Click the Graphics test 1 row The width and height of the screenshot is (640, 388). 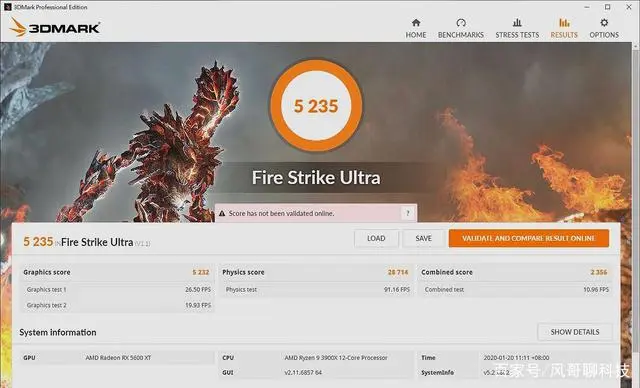(118, 289)
